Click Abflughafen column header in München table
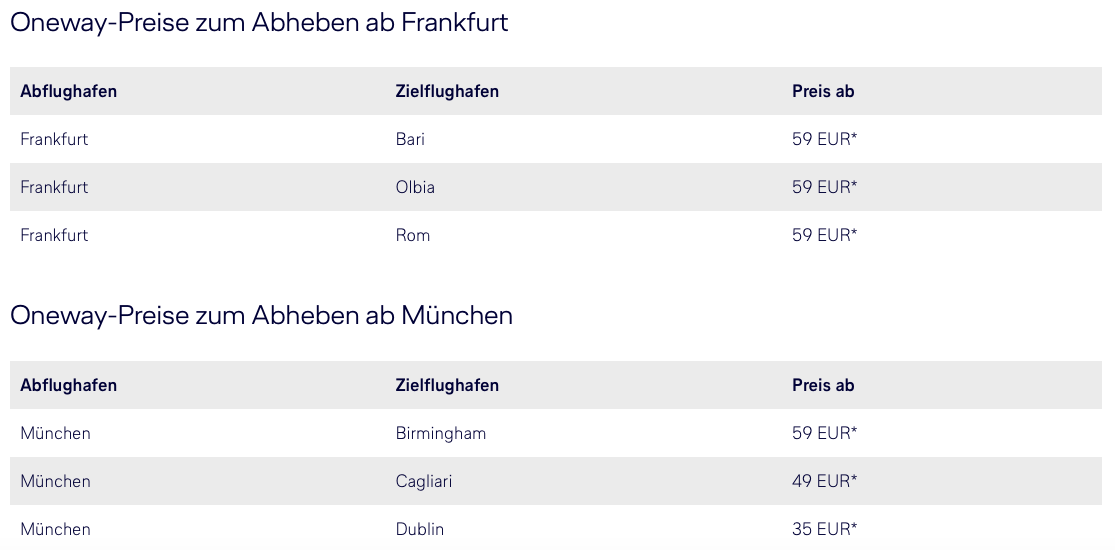The image size is (1115, 550). [68, 385]
